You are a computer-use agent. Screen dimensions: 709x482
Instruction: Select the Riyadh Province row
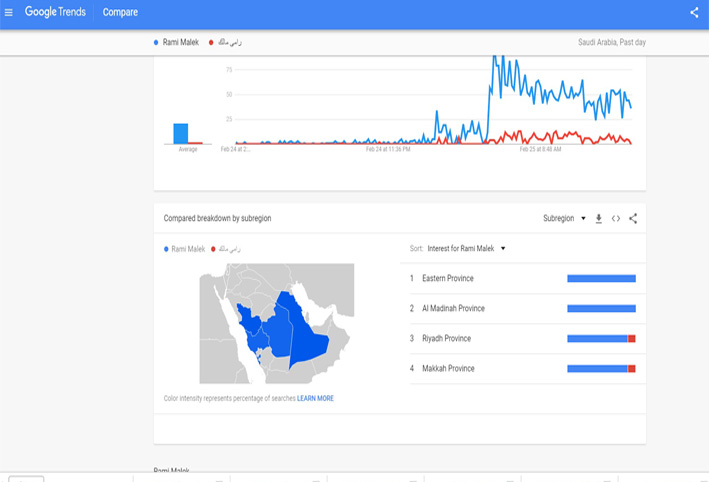(x=528, y=339)
